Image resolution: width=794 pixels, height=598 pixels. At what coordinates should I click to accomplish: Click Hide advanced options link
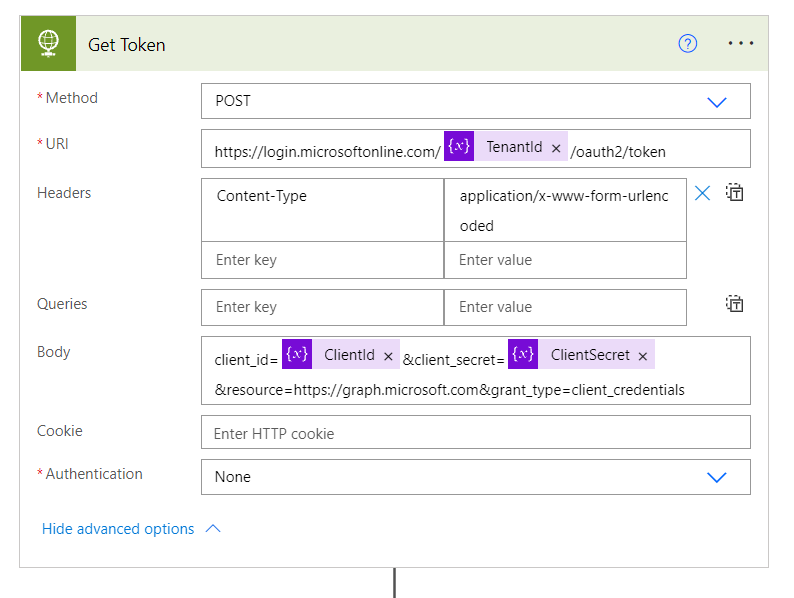(x=118, y=529)
